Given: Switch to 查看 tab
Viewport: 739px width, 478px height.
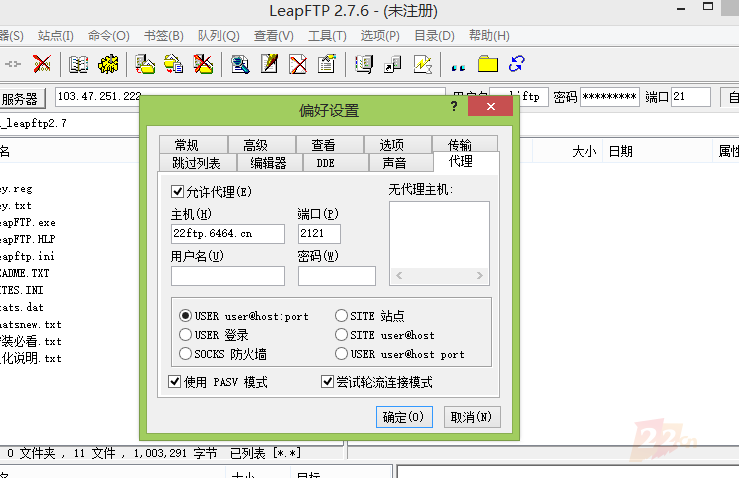Looking at the screenshot, I should (x=330, y=145).
